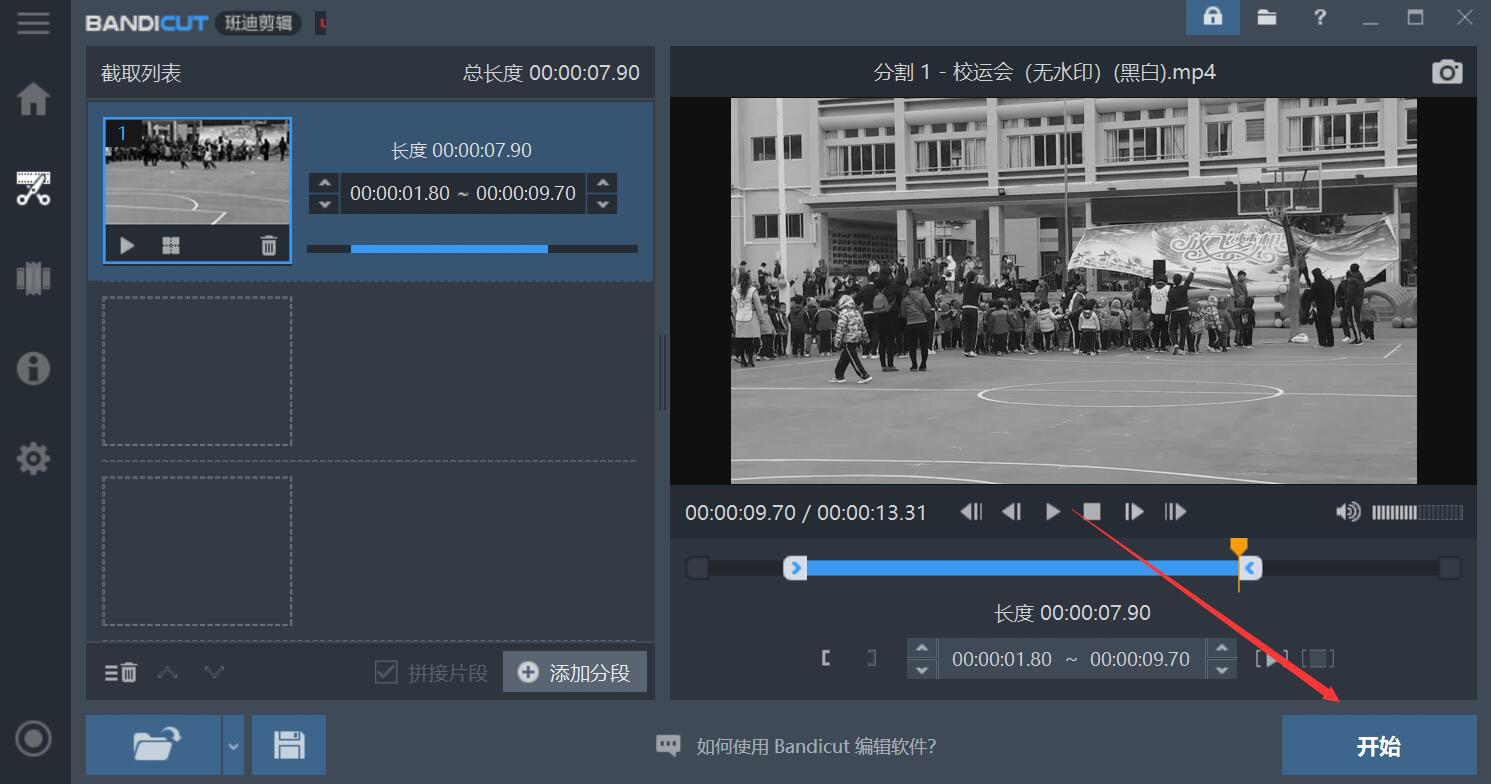The image size is (1491, 784).
Task: Mute audio with the speaker icon
Action: 1348,512
